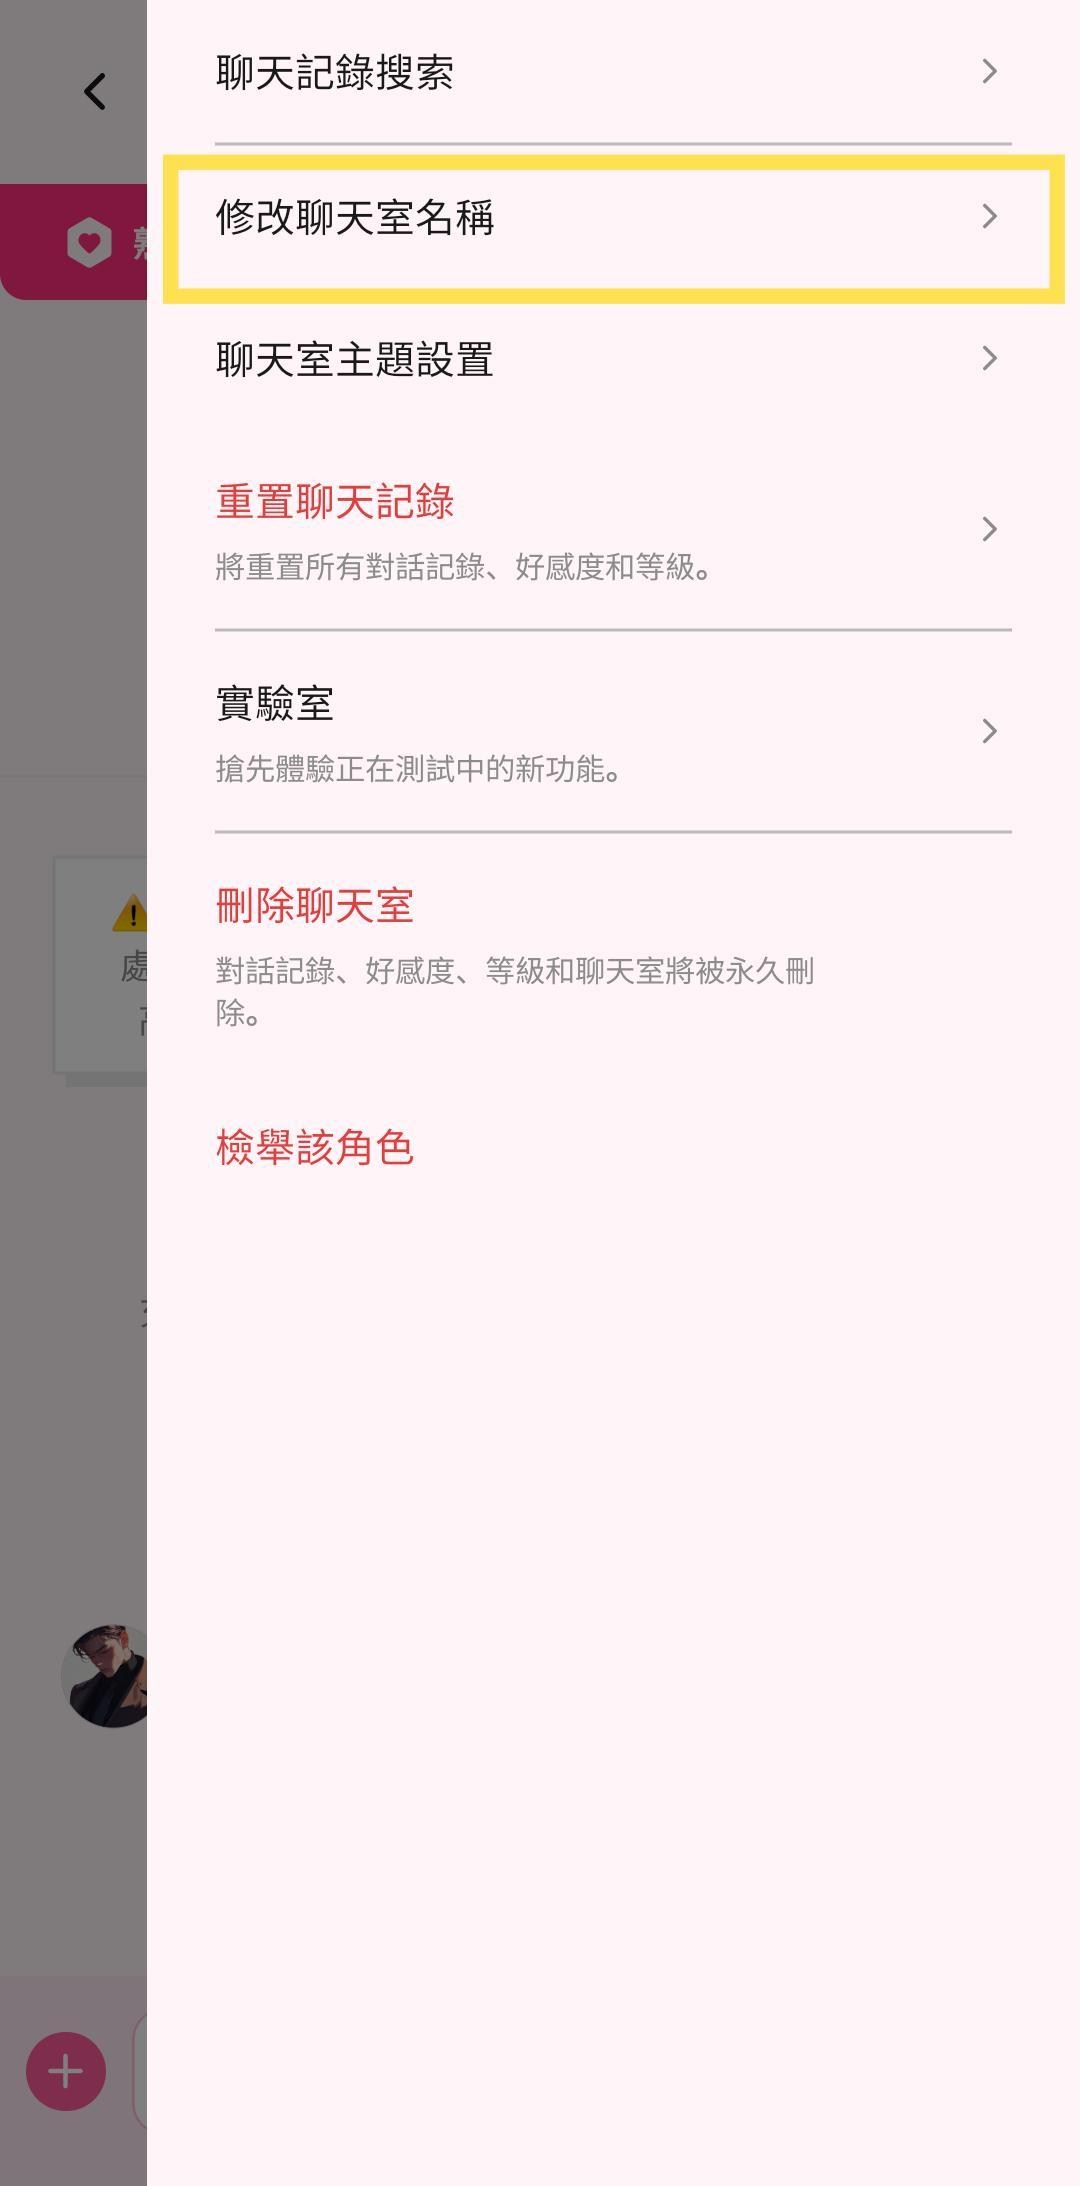Expand chevron beside 聊天室主題設置
The image size is (1080, 2186).
(x=989, y=358)
